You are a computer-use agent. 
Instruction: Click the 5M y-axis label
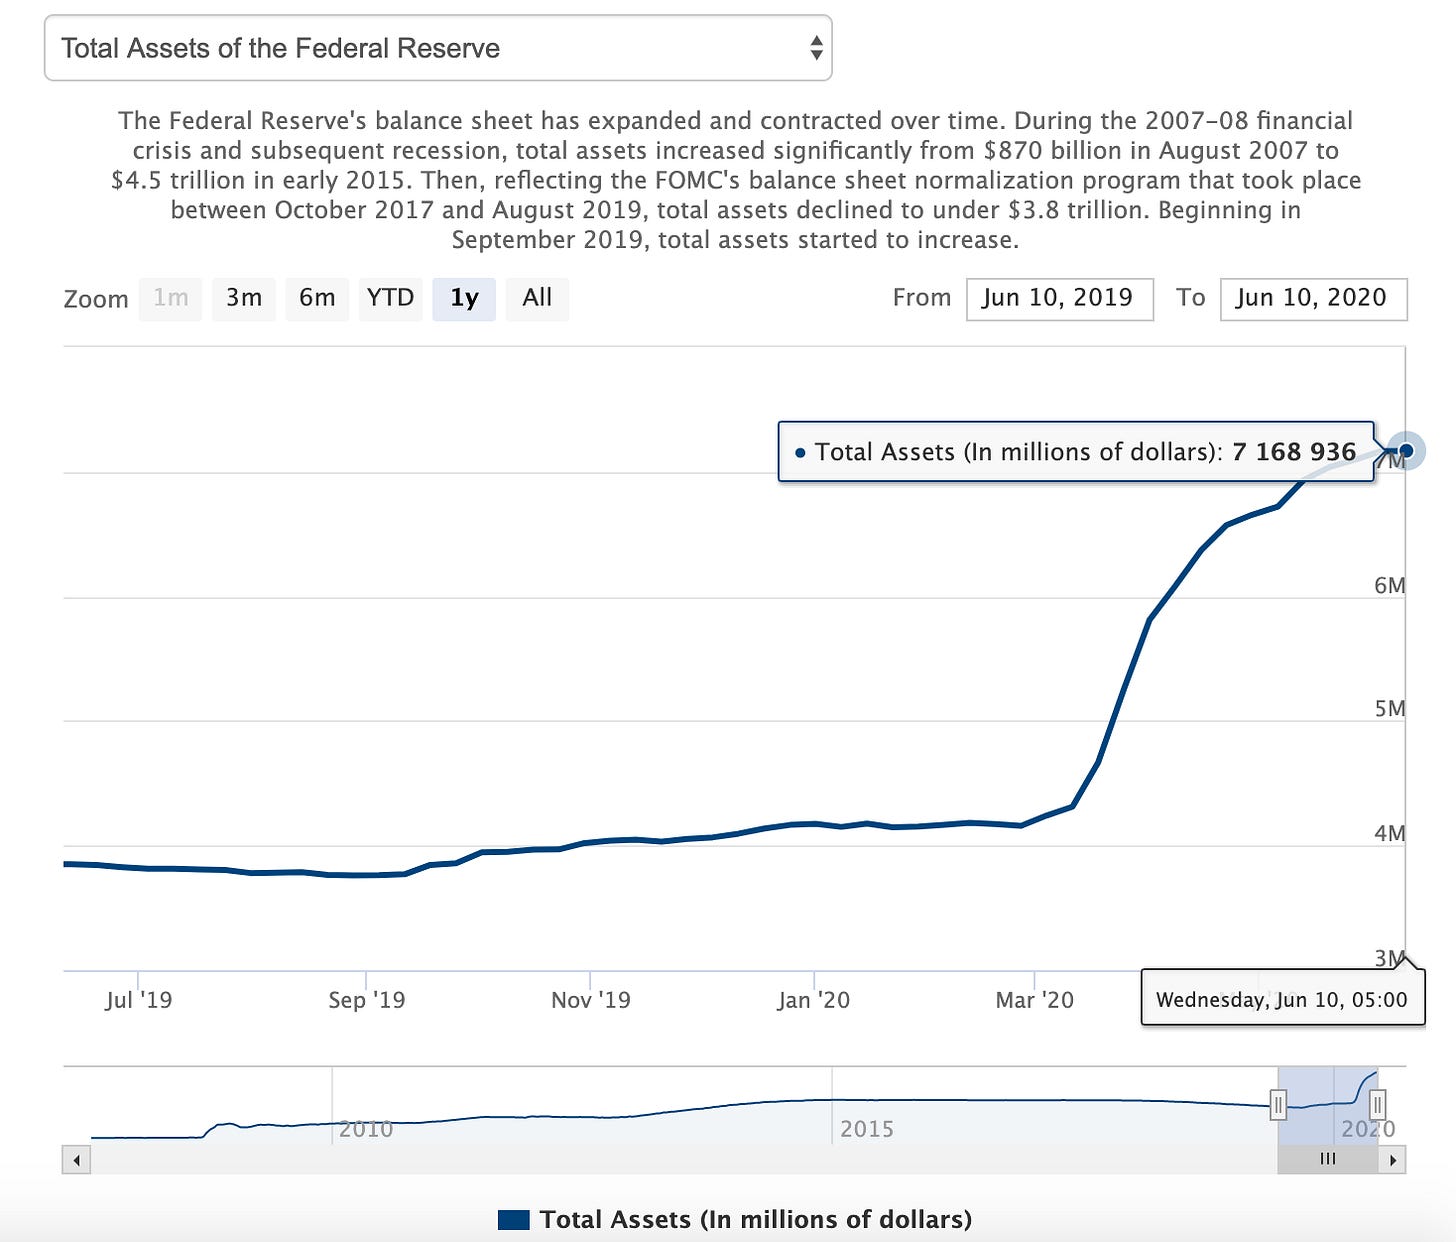(1389, 708)
